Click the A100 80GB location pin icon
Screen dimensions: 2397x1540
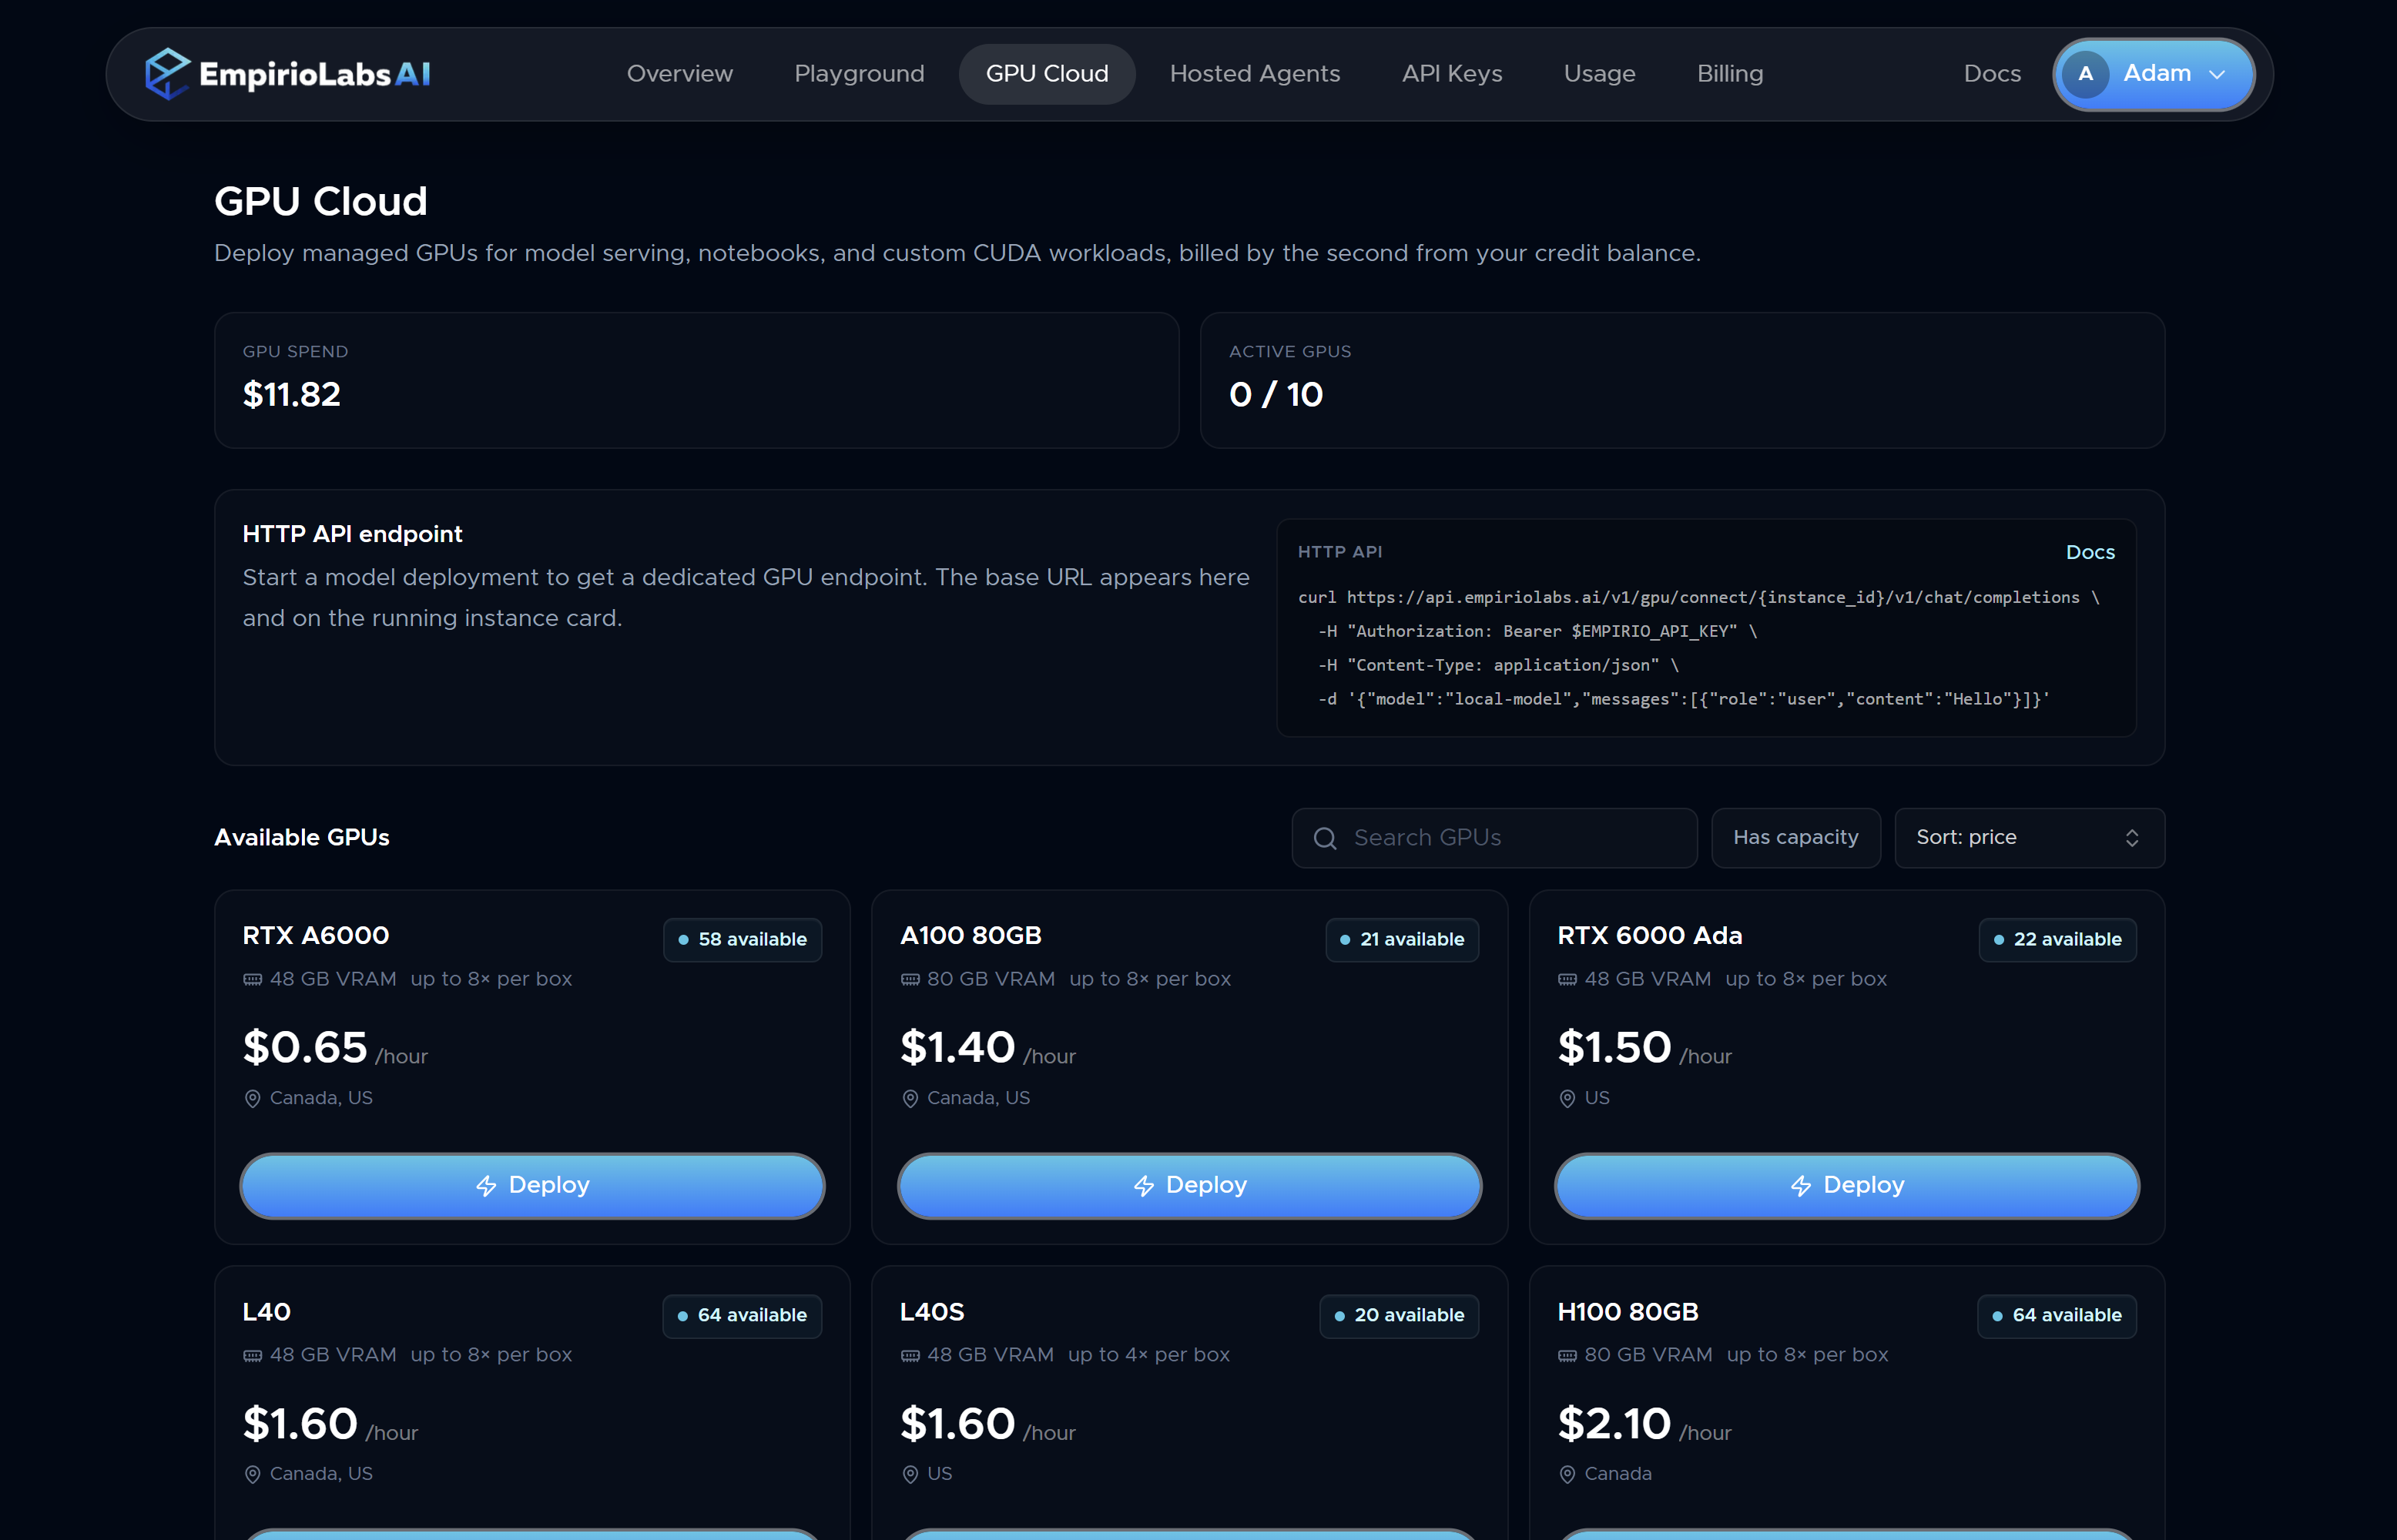click(x=909, y=1099)
